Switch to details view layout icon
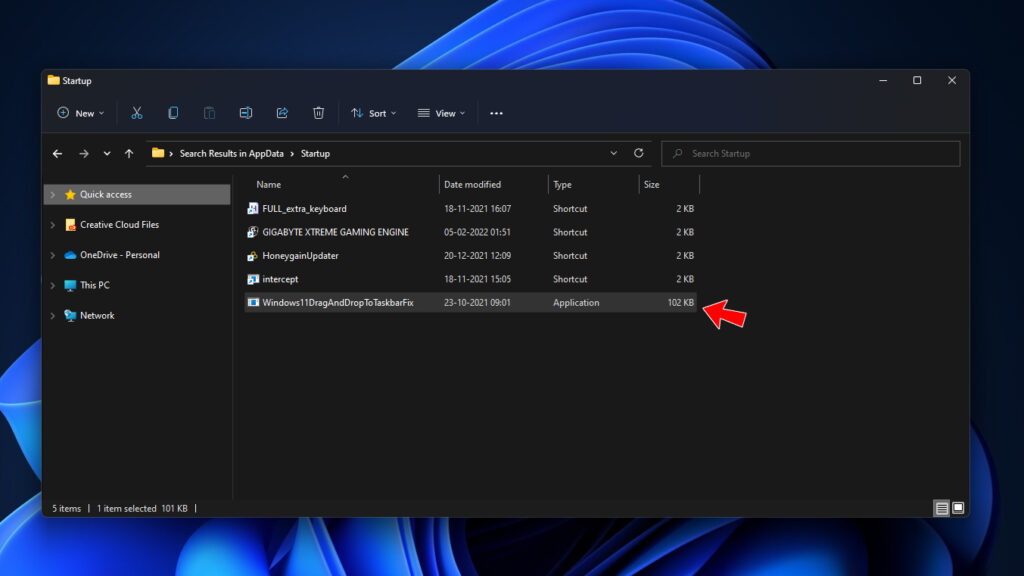The height and width of the screenshot is (576, 1024). 941,508
